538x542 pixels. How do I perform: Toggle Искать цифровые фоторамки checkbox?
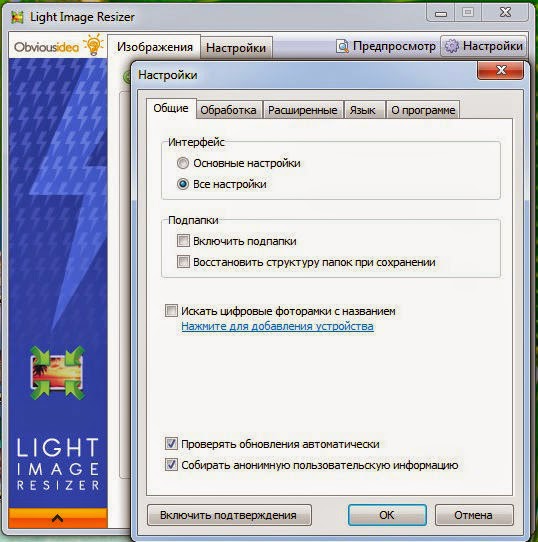171,310
